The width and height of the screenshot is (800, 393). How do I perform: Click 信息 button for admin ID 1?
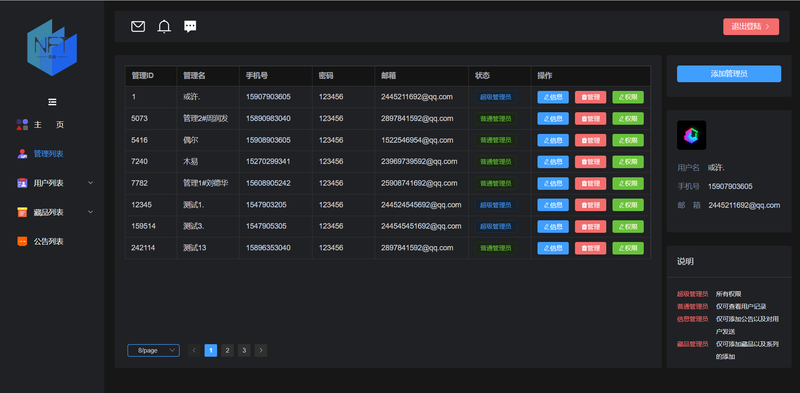click(553, 97)
